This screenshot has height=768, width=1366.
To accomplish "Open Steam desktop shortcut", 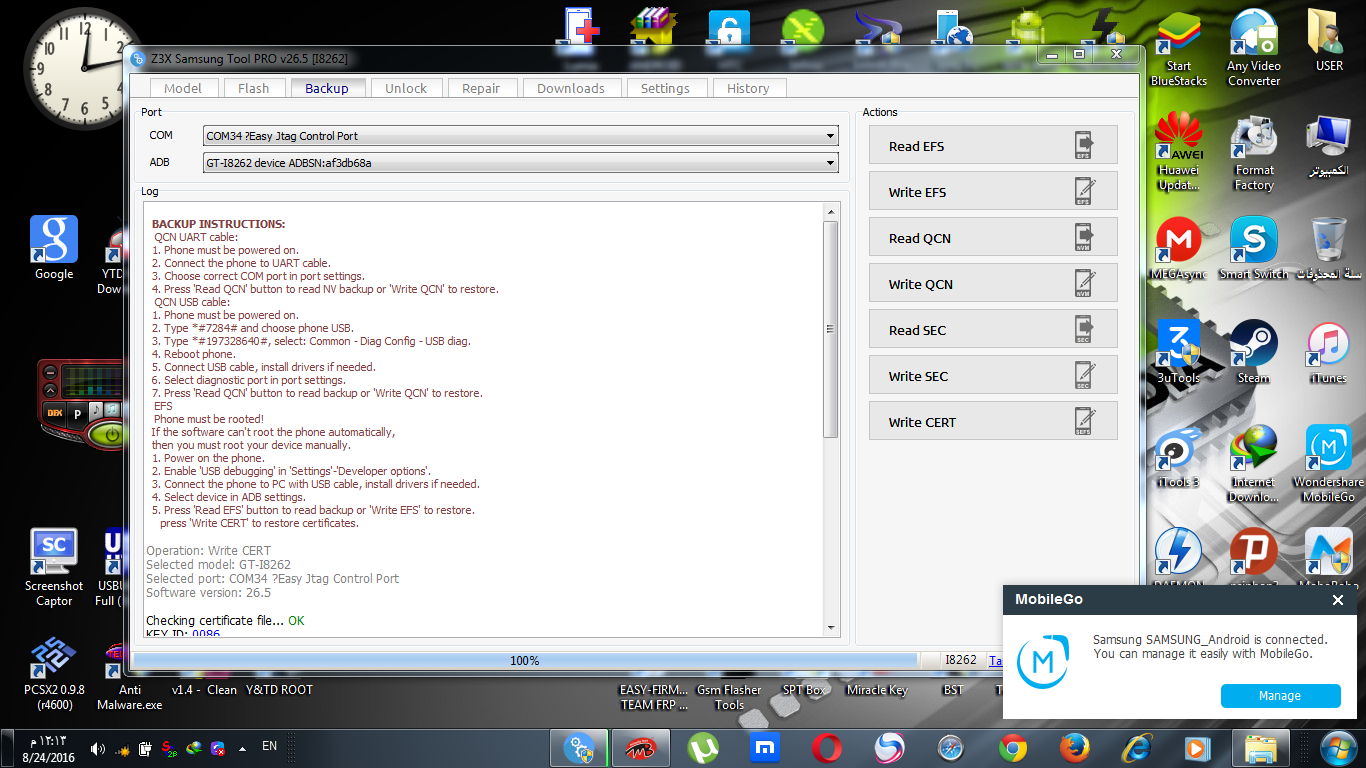I will pos(1254,352).
